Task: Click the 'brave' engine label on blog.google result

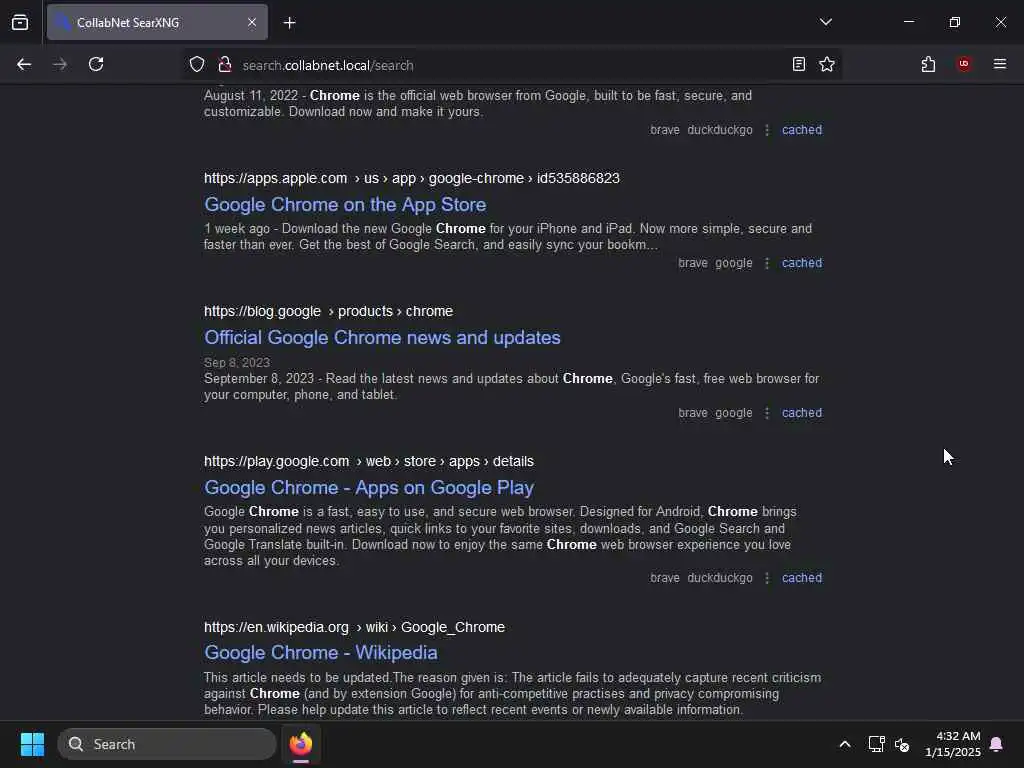Action: [x=692, y=413]
